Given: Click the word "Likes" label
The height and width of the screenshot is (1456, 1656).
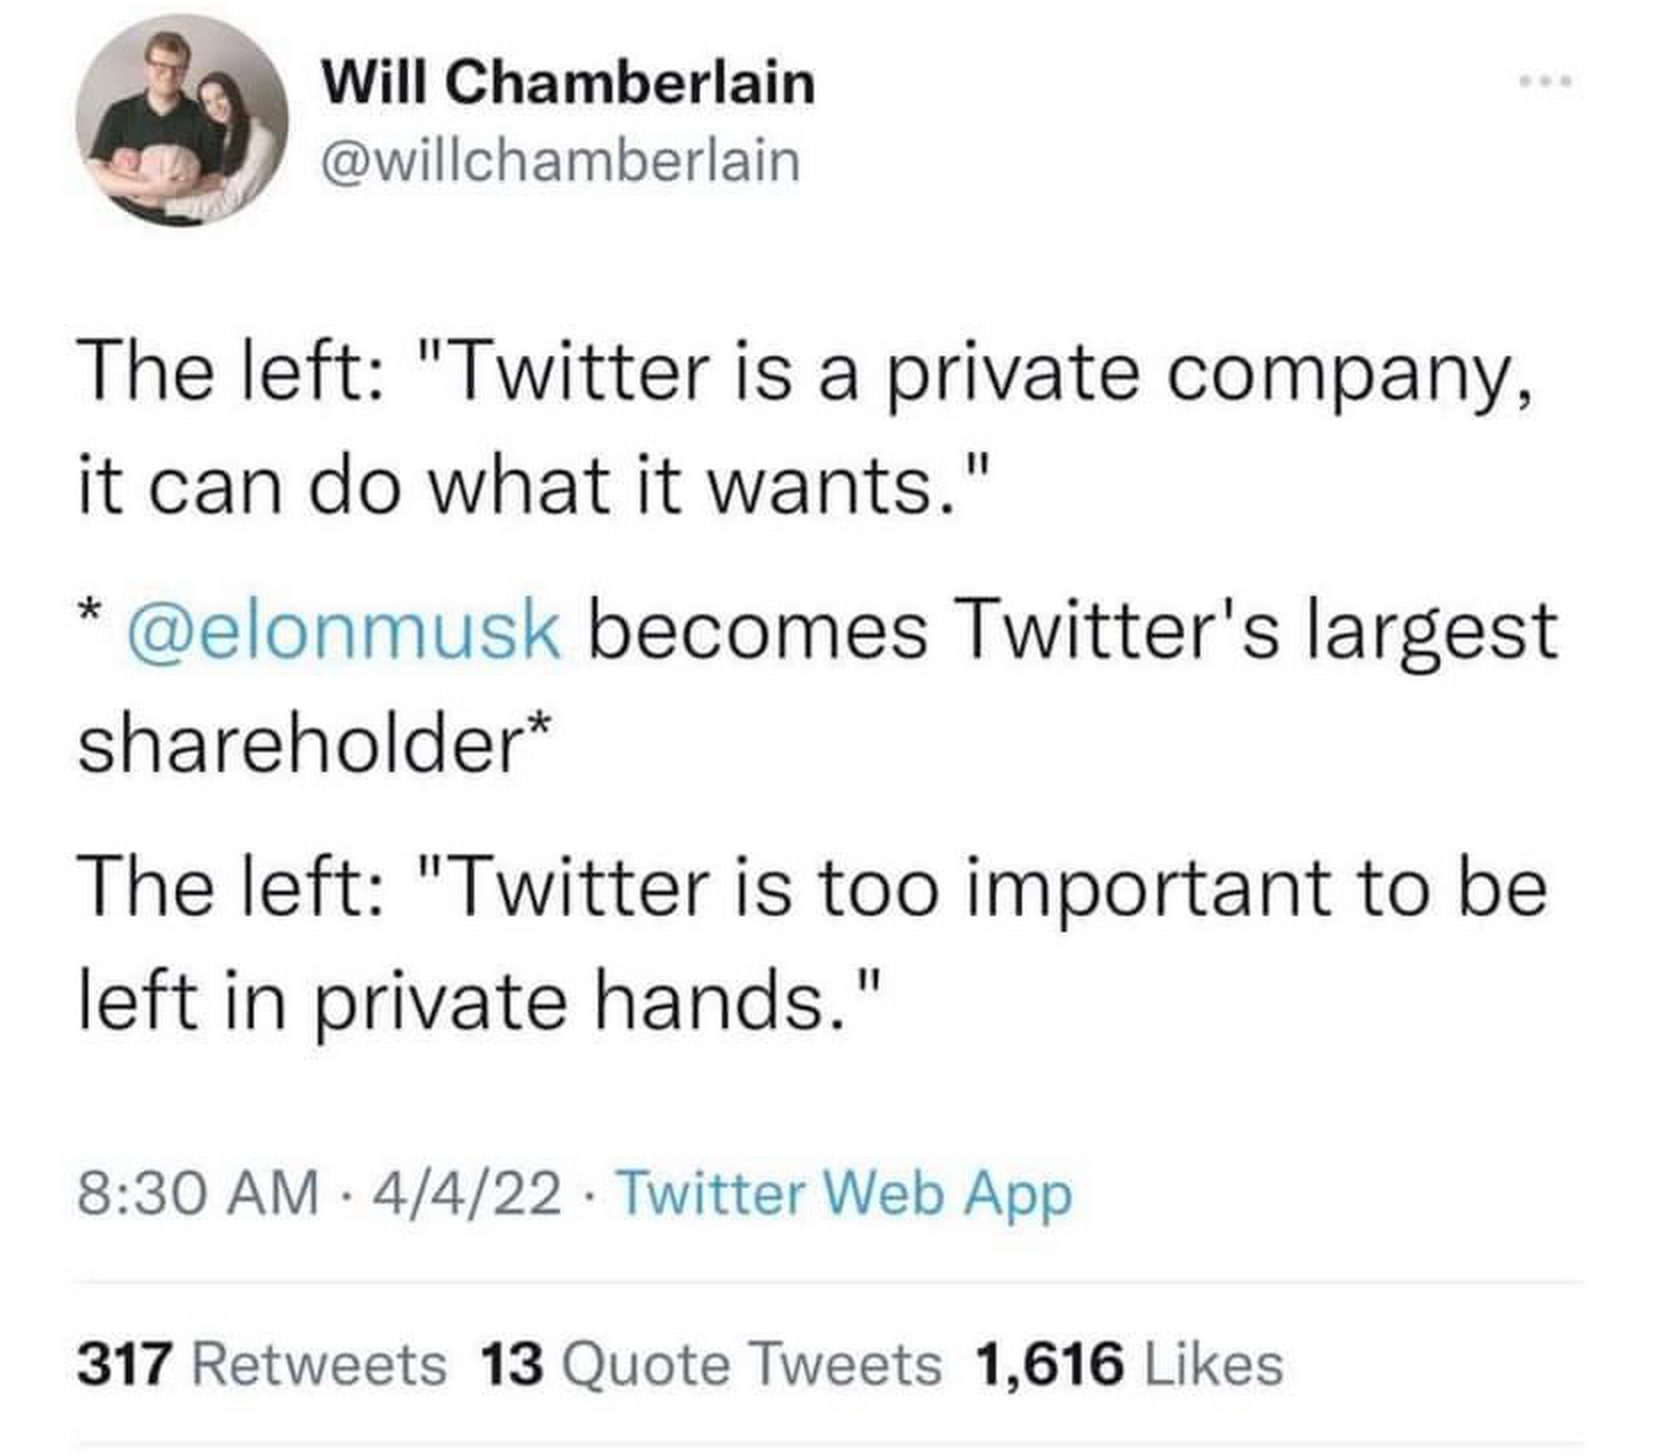Looking at the screenshot, I should click(1212, 1365).
